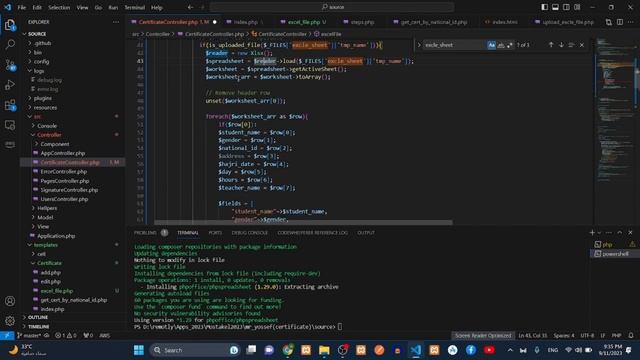Open the AWS toolkit view
640x360 pixels.
point(10,144)
